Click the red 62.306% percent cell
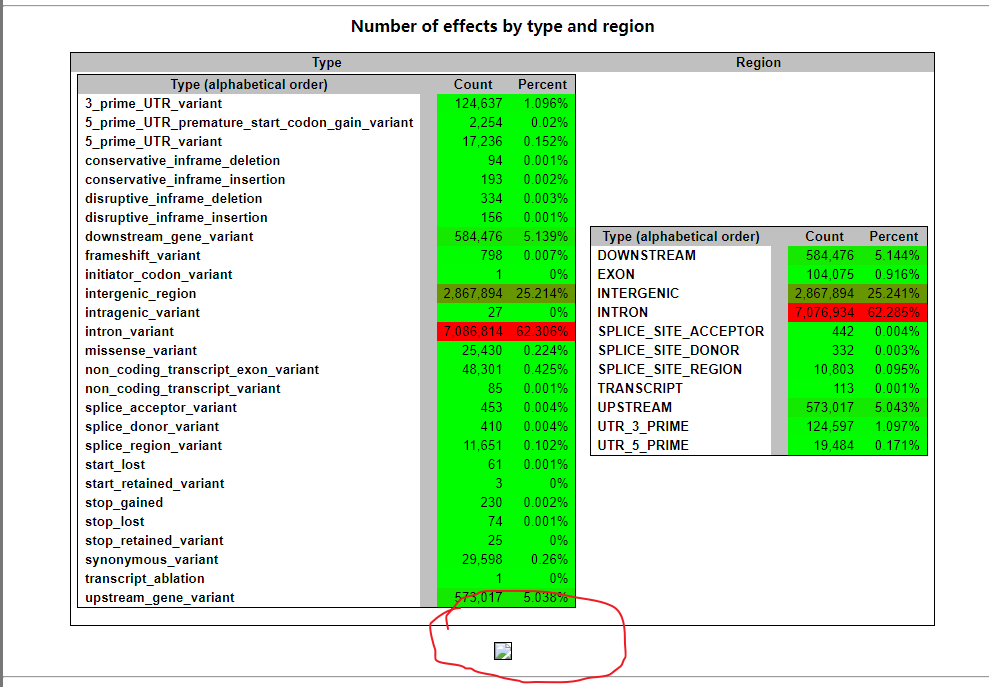Viewport: 989px width, 687px height. [543, 331]
